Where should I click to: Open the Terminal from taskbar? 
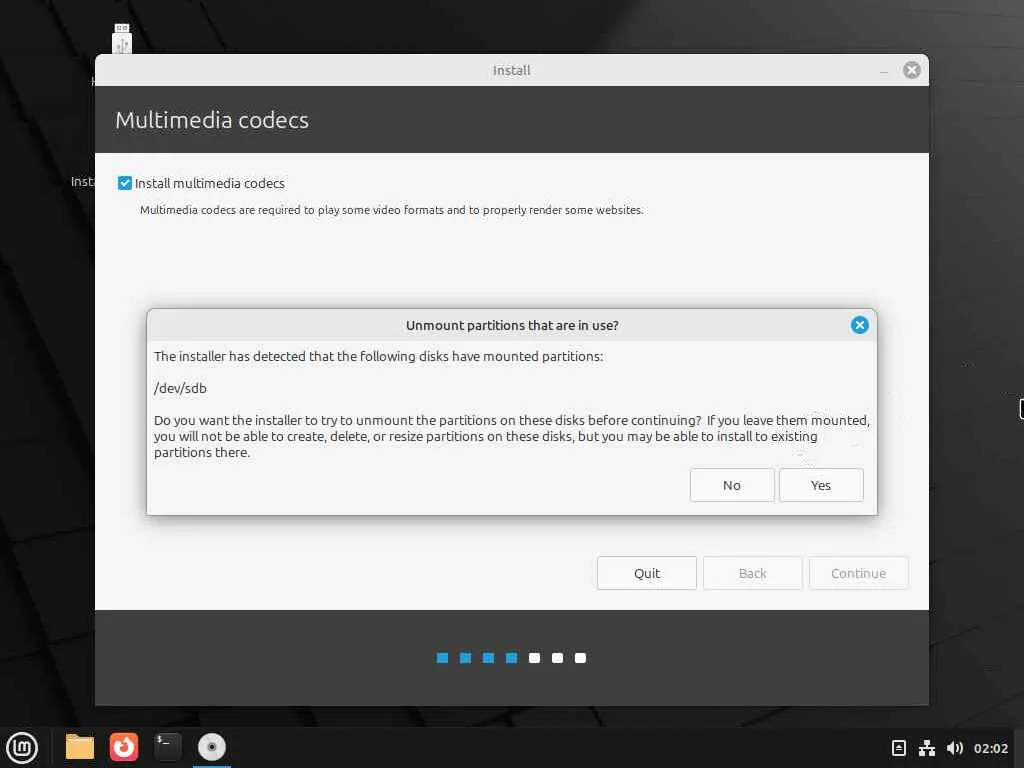[x=167, y=747]
